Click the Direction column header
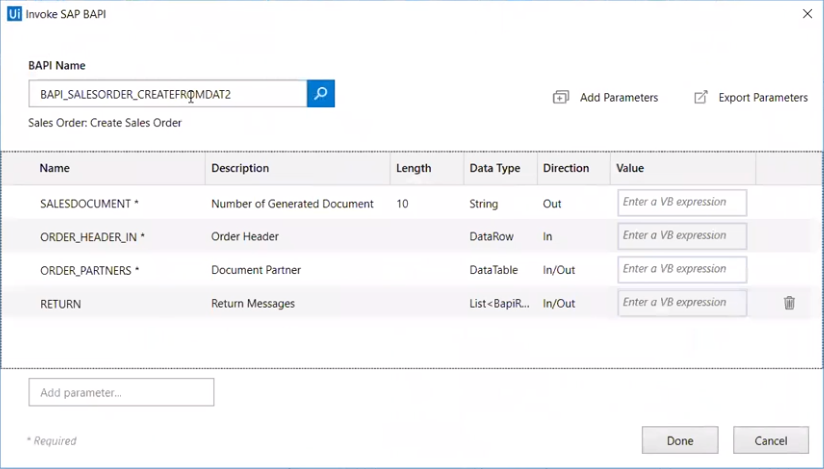 [566, 168]
